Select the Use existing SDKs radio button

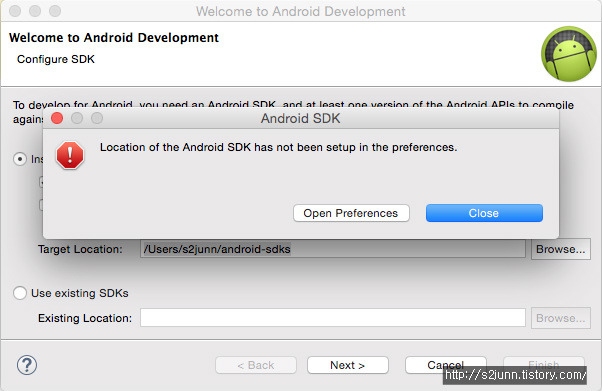(20, 293)
